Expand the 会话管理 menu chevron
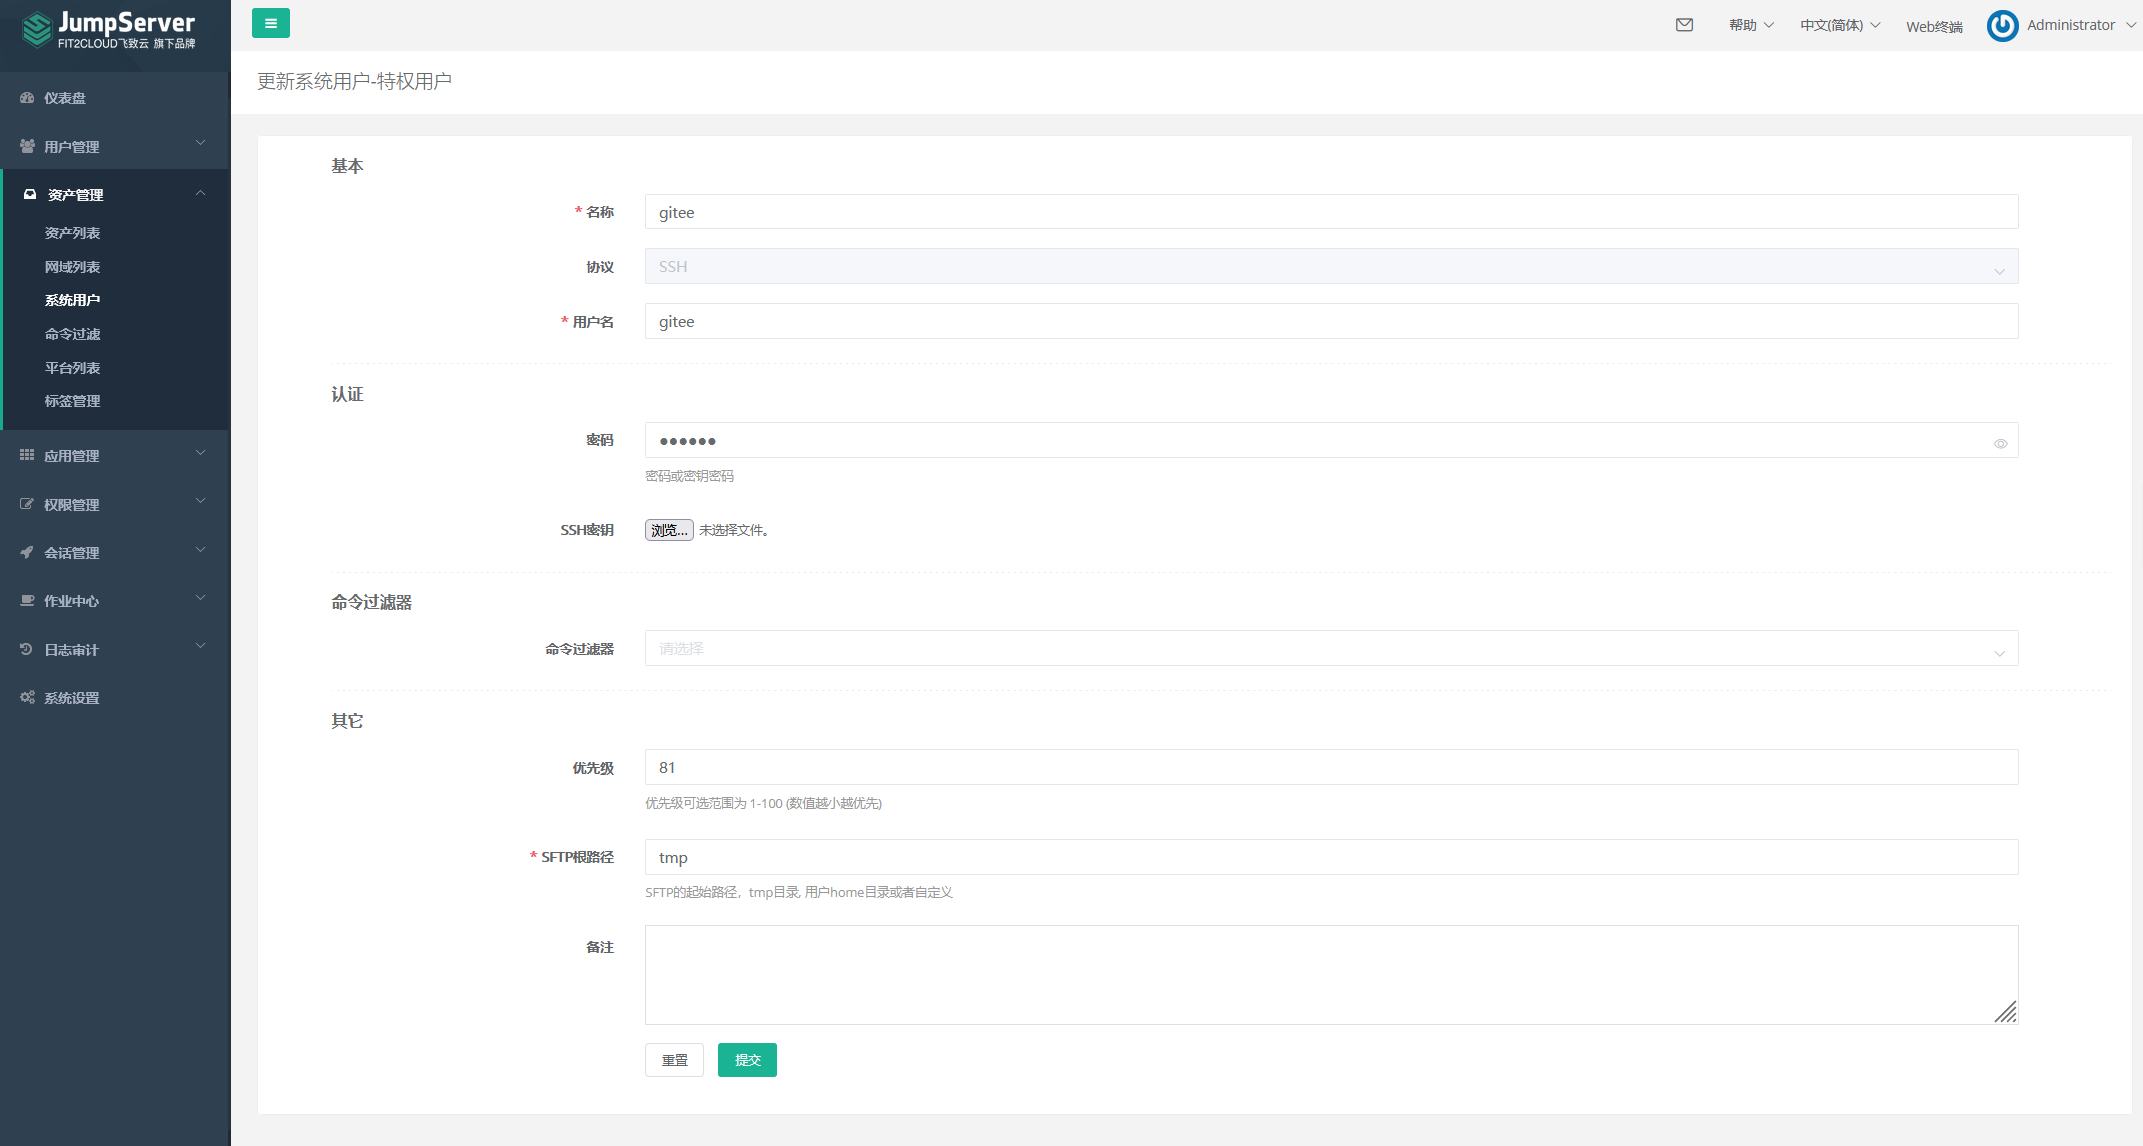 (x=200, y=549)
